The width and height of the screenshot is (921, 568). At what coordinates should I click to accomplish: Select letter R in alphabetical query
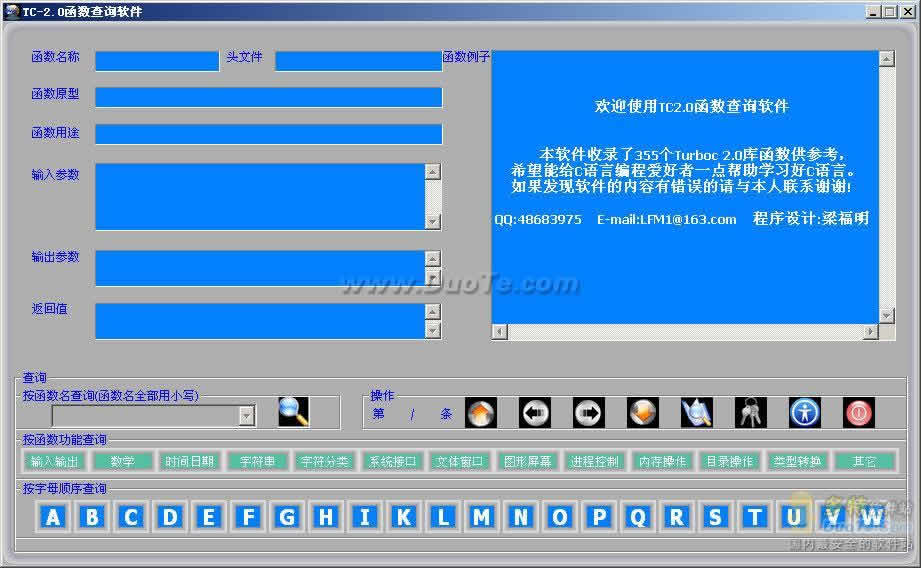click(x=677, y=517)
